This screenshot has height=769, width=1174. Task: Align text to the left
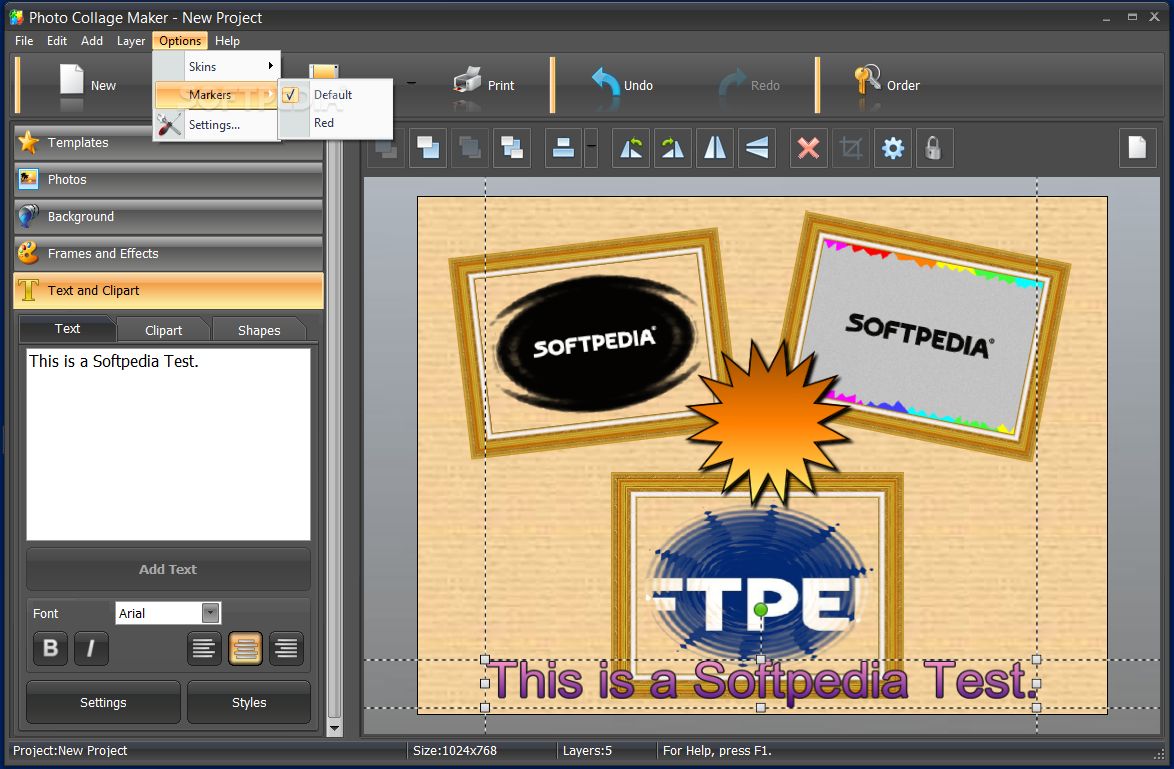tap(204, 648)
